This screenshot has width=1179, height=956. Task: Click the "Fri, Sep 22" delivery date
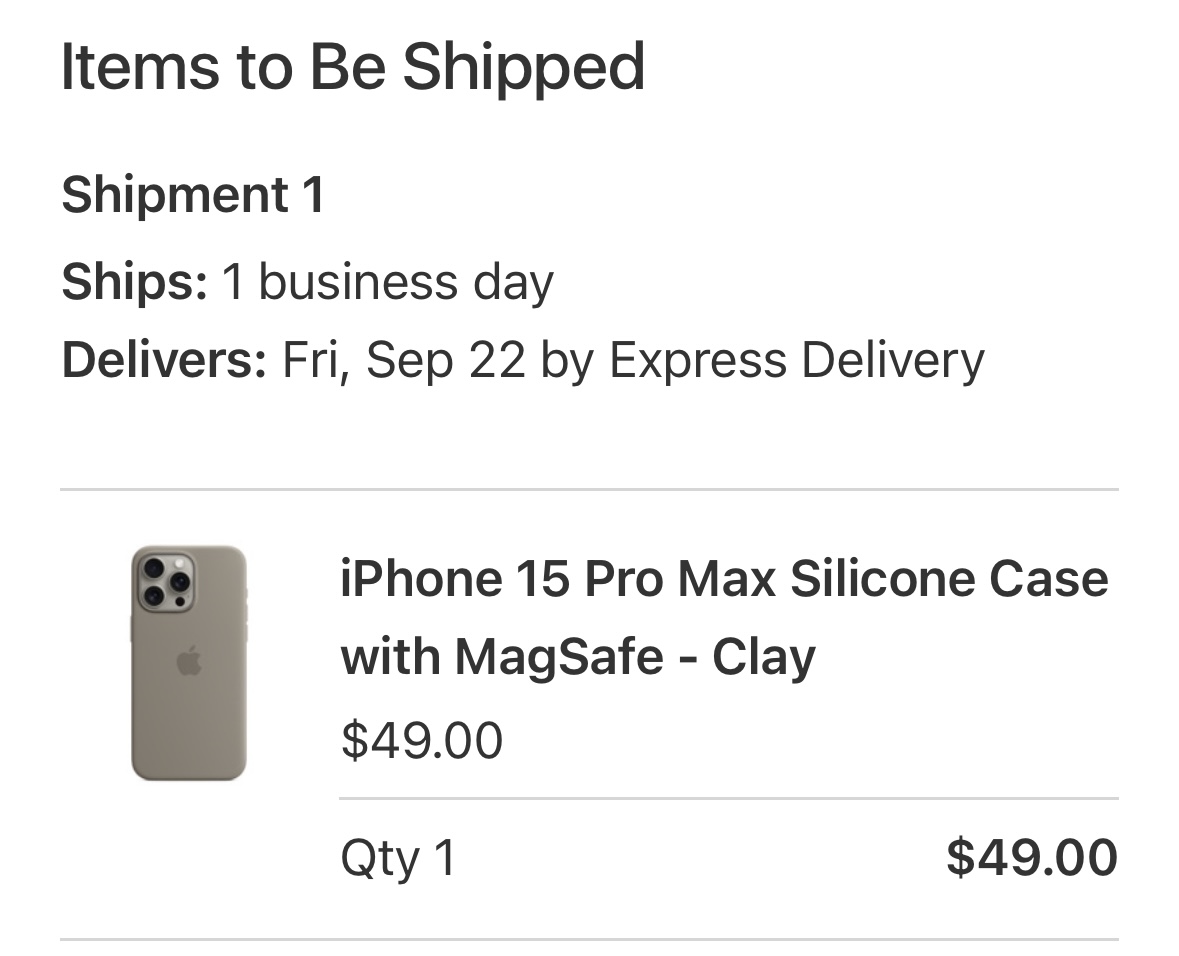403,360
